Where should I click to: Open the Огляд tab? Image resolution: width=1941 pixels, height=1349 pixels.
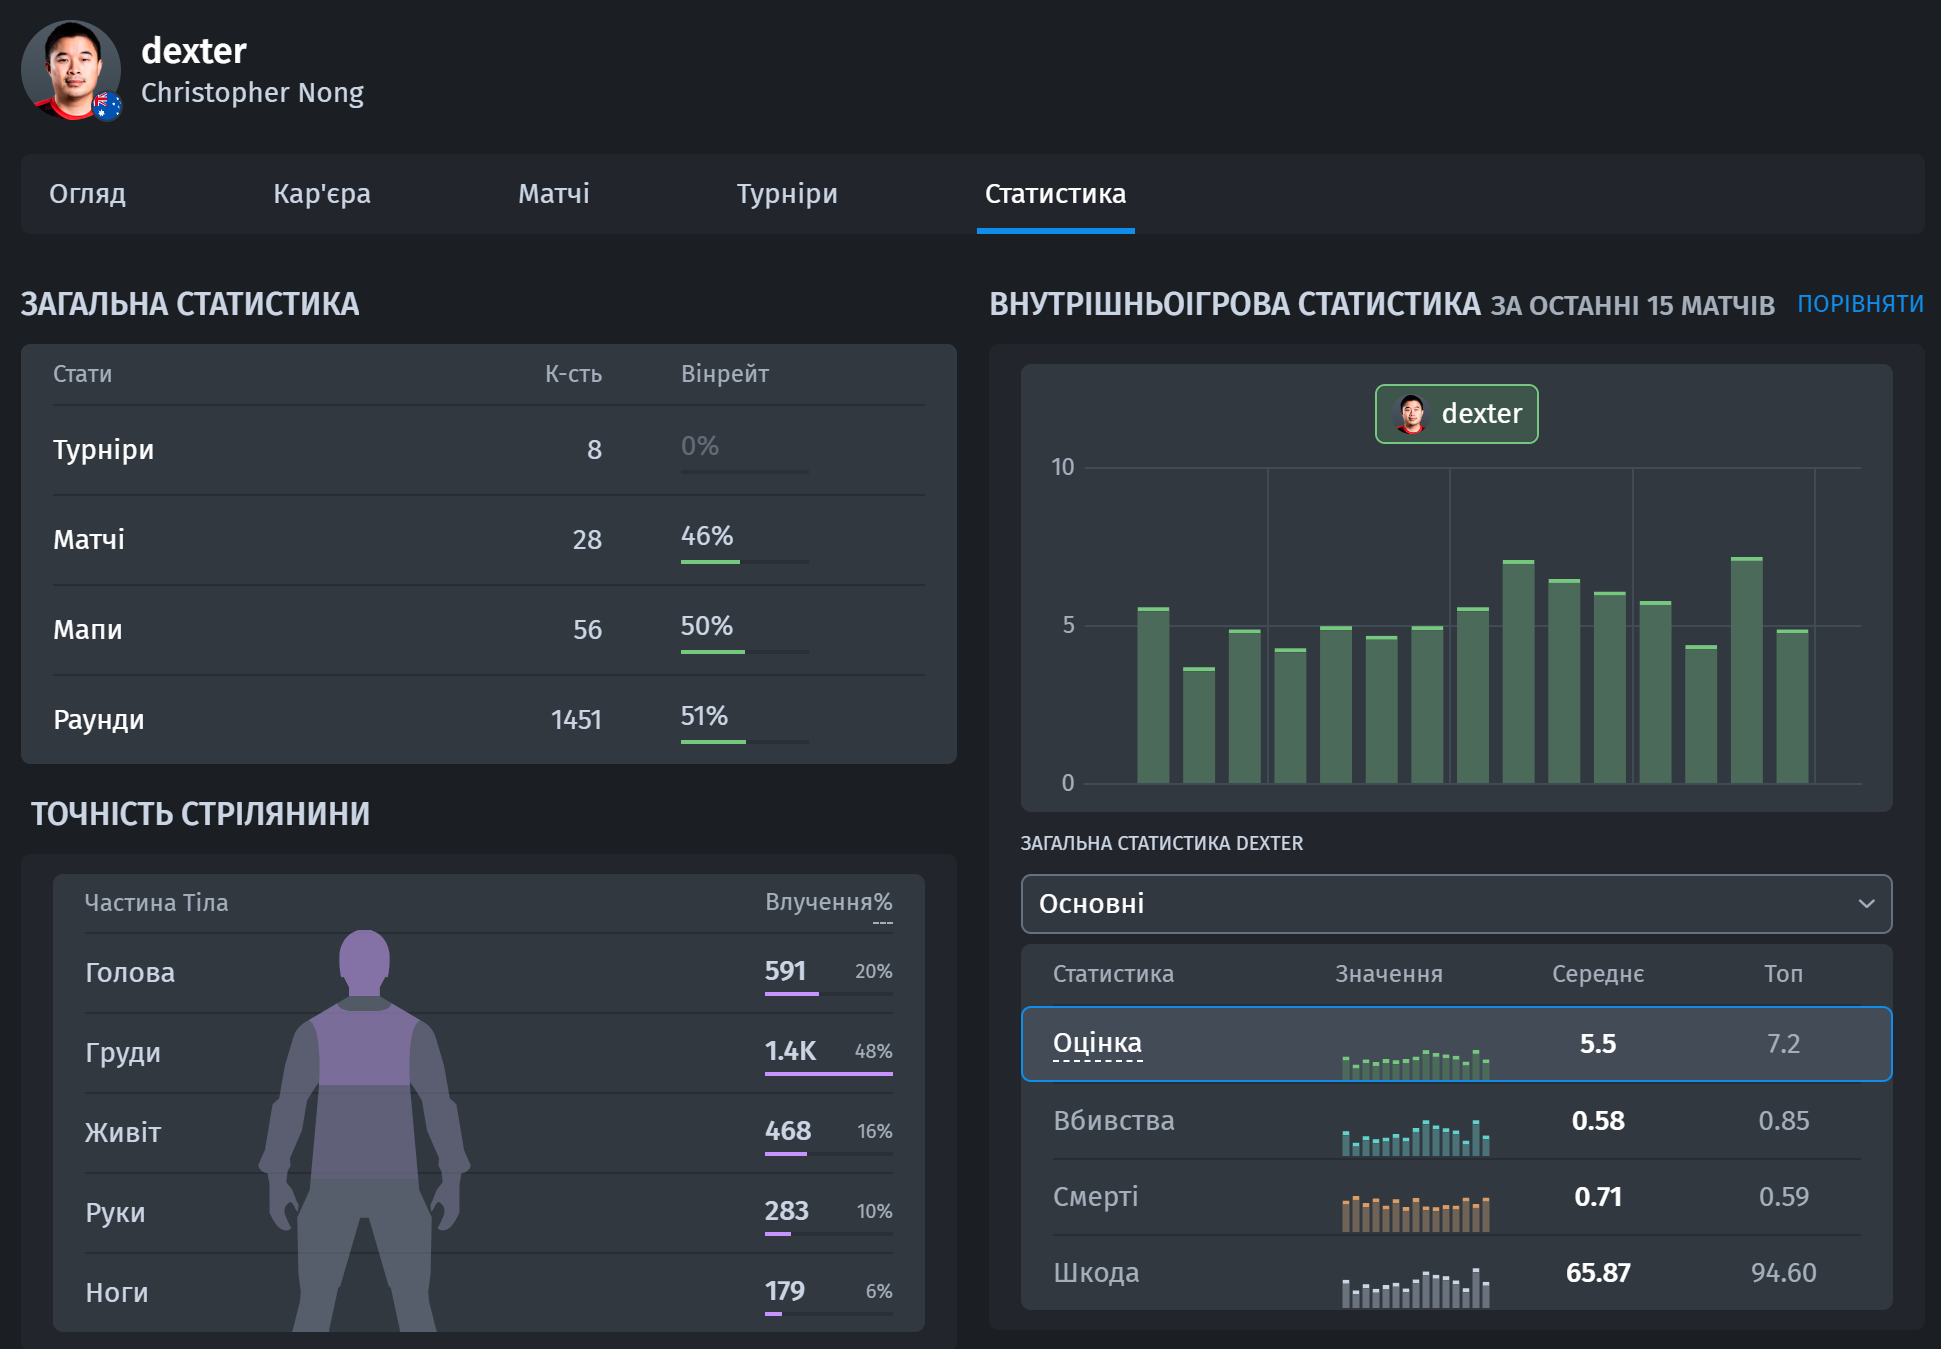click(88, 194)
